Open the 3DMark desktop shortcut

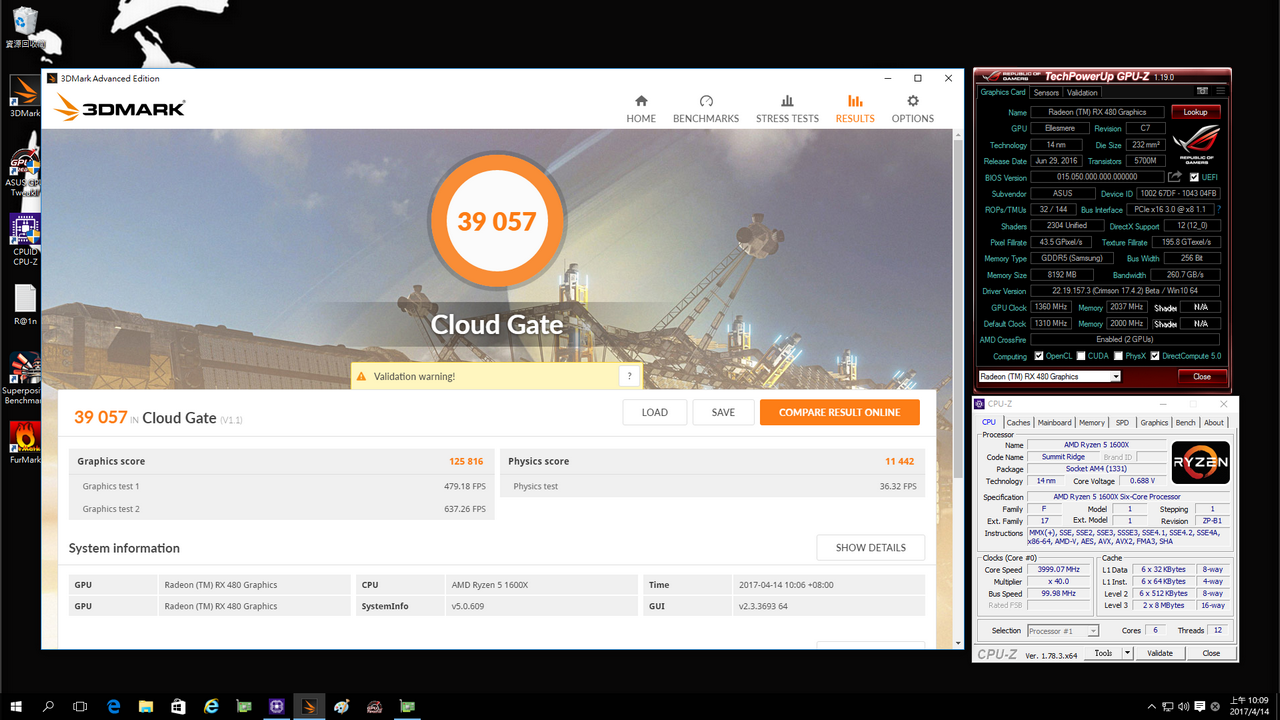pos(25,96)
